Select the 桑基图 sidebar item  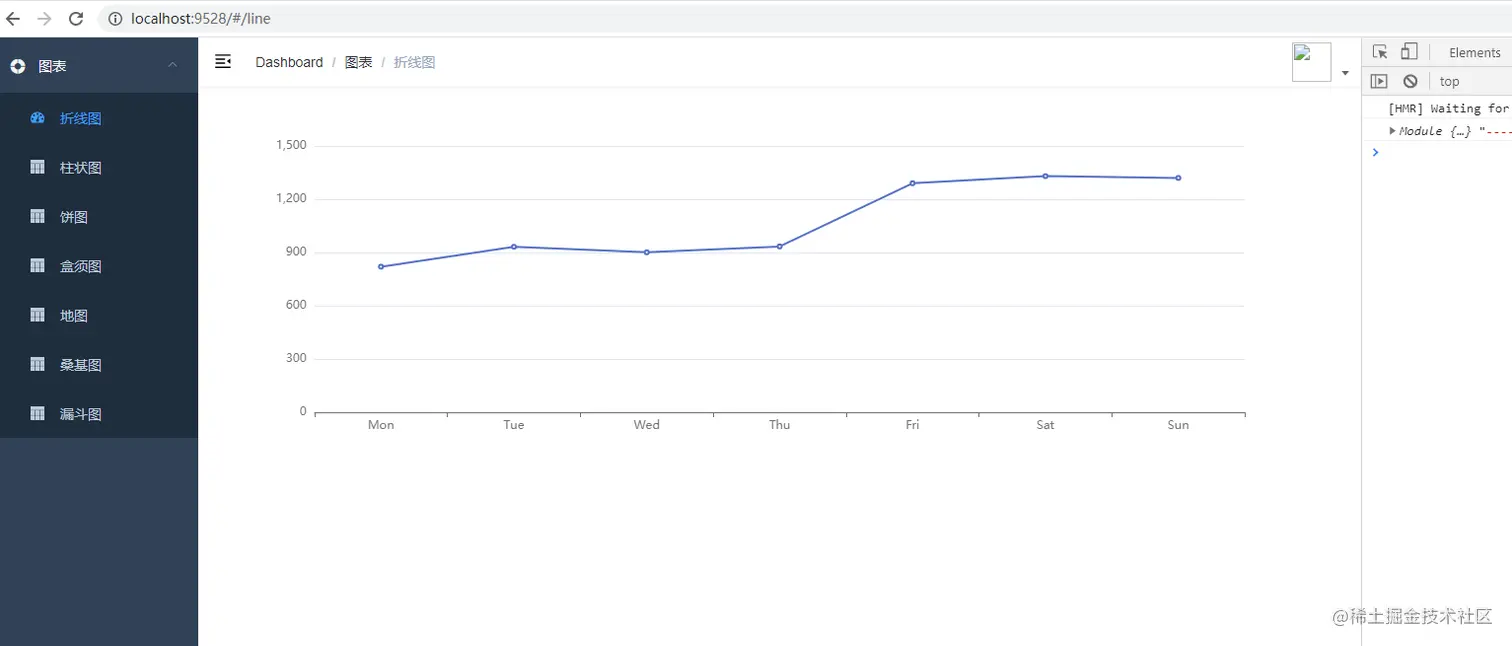point(81,365)
